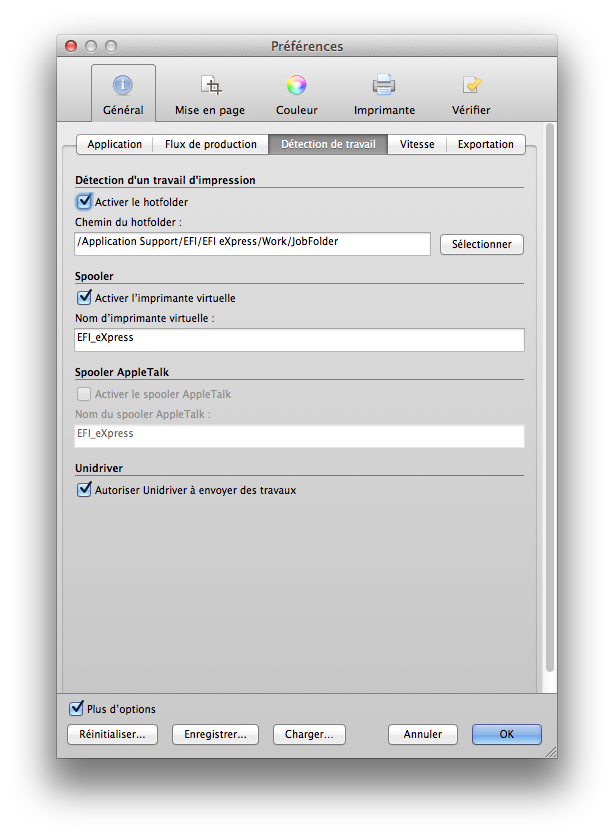
Task: Confirm with the OK button
Action: (x=507, y=735)
